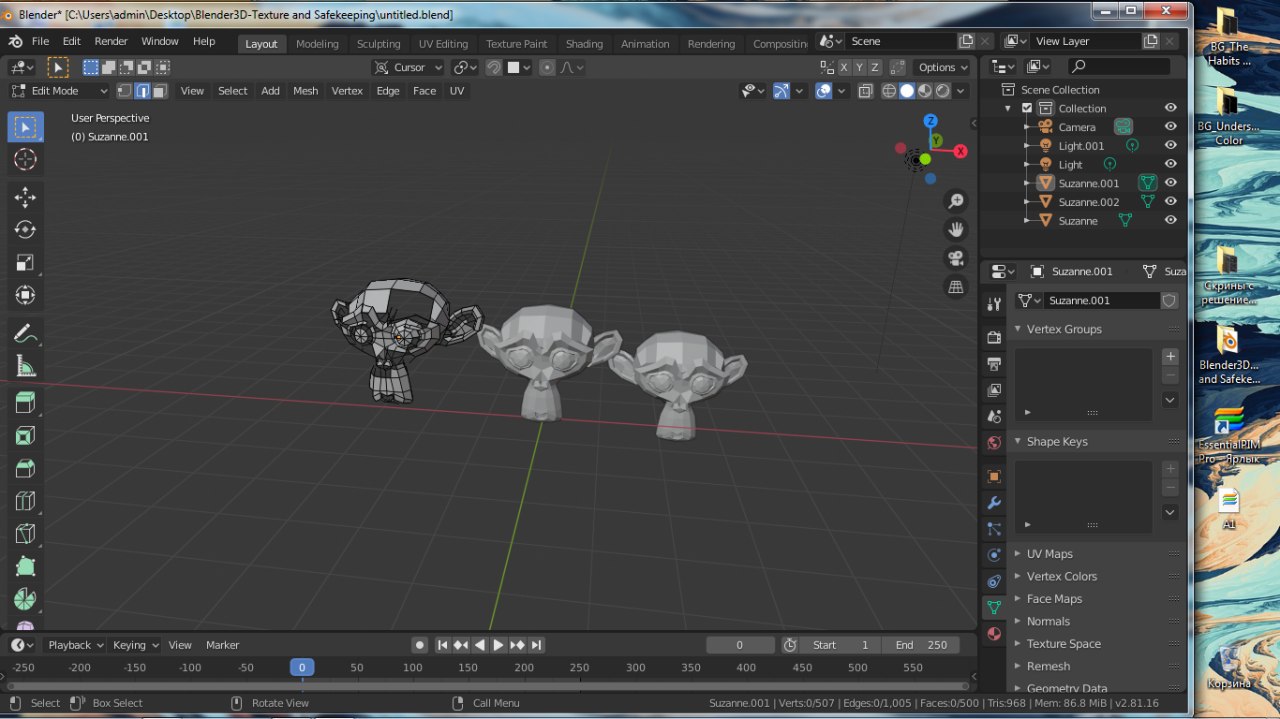Viewport: 1280px width, 719px height.
Task: Open the Render menu
Action: pos(111,42)
